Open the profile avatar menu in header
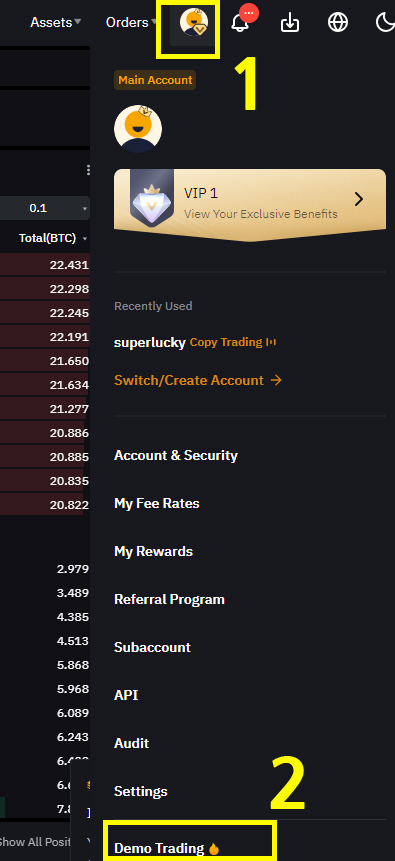The image size is (395, 861). (193, 23)
